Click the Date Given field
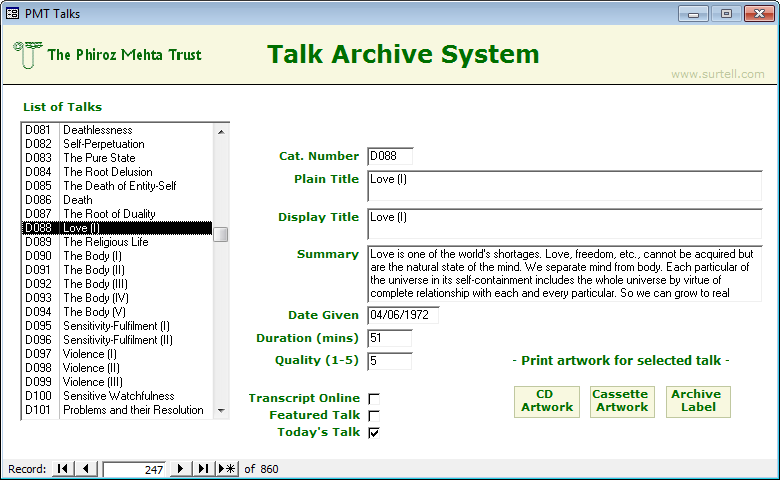Screen dimensions: 780x480 (x=403, y=315)
